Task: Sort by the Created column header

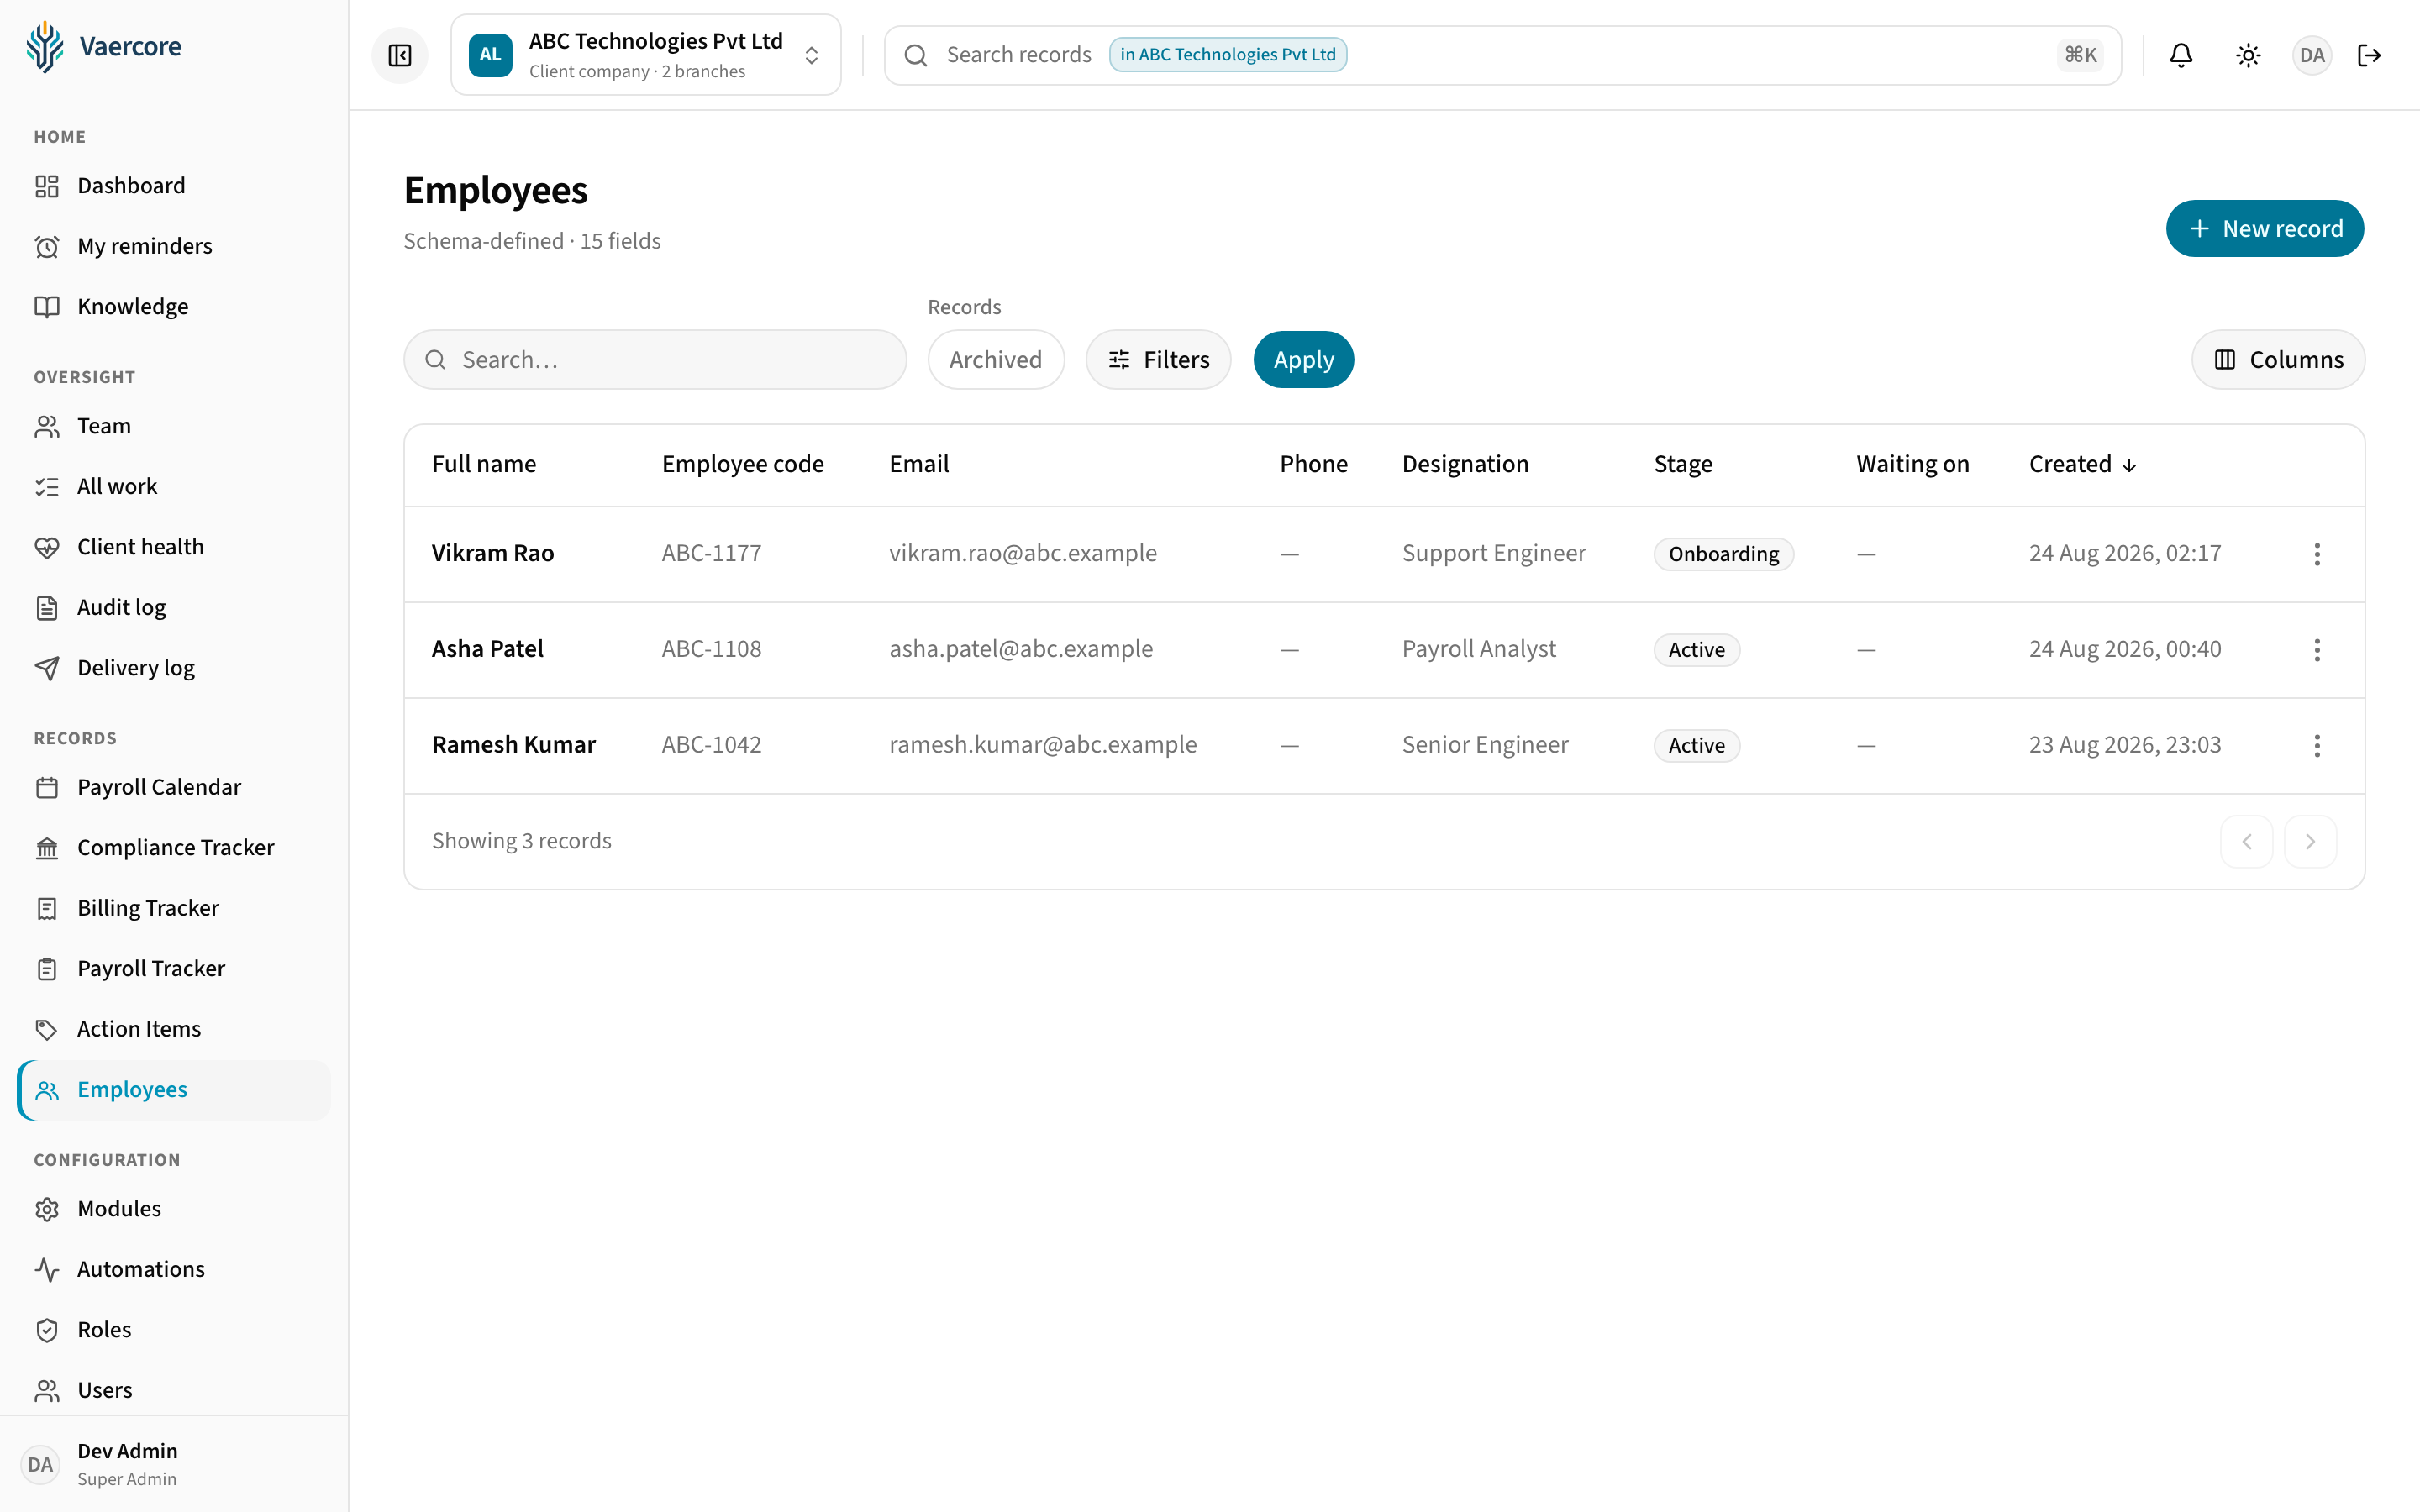Action: click(2082, 464)
